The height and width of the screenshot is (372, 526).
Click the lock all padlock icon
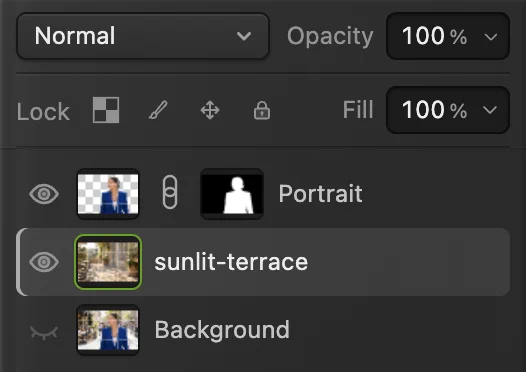(x=262, y=110)
